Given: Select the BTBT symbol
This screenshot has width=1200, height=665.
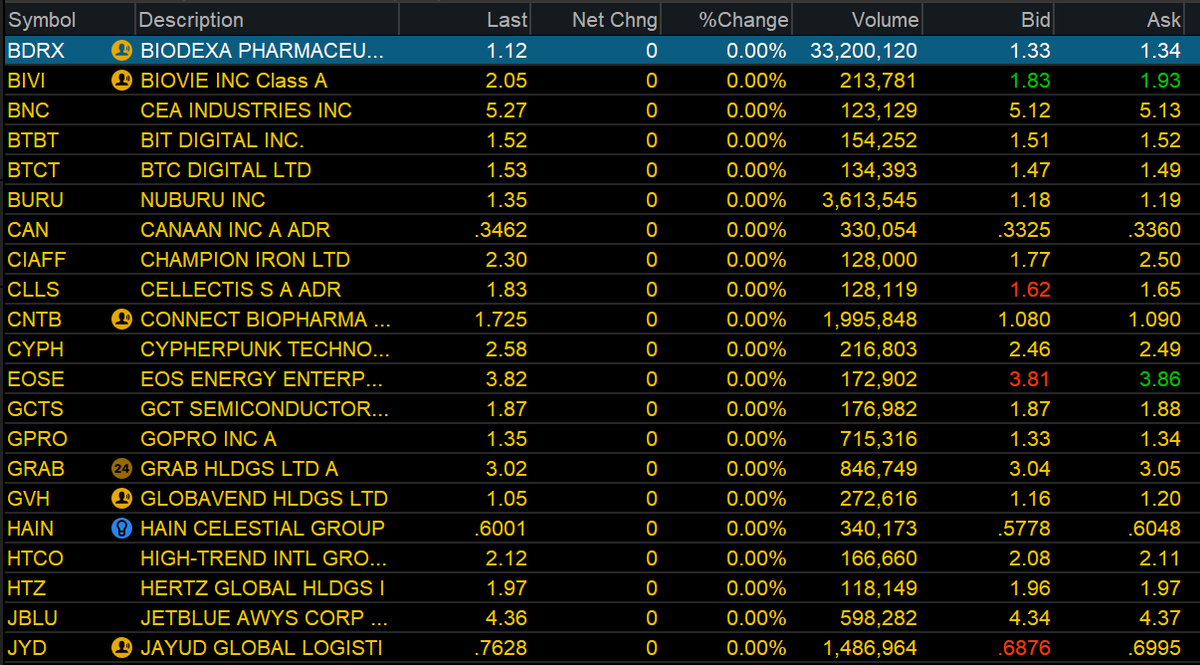Looking at the screenshot, I should coord(34,140).
